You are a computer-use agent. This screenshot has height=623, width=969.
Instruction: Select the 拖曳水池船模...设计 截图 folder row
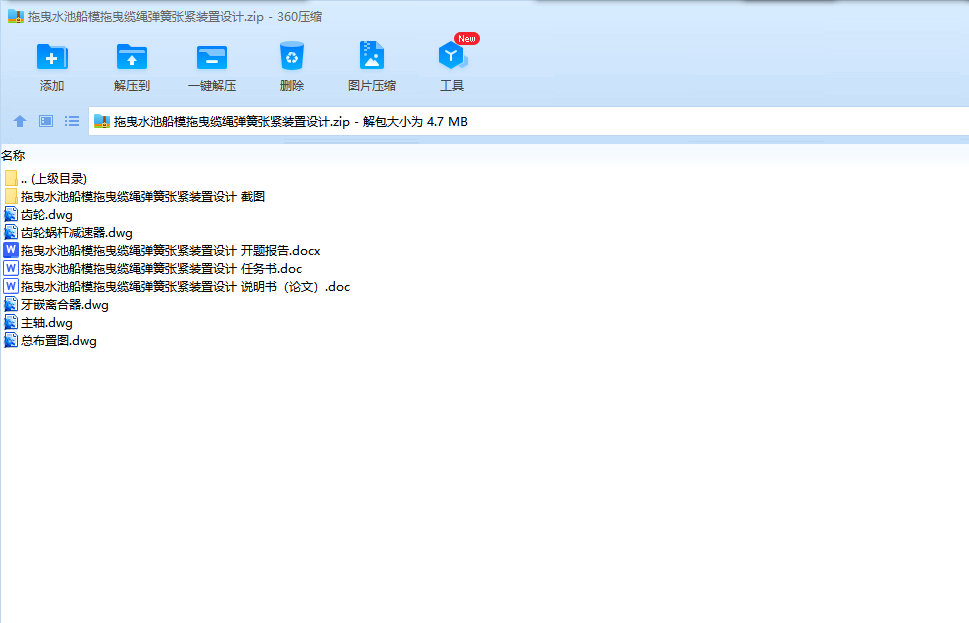pyautogui.click(x=134, y=197)
